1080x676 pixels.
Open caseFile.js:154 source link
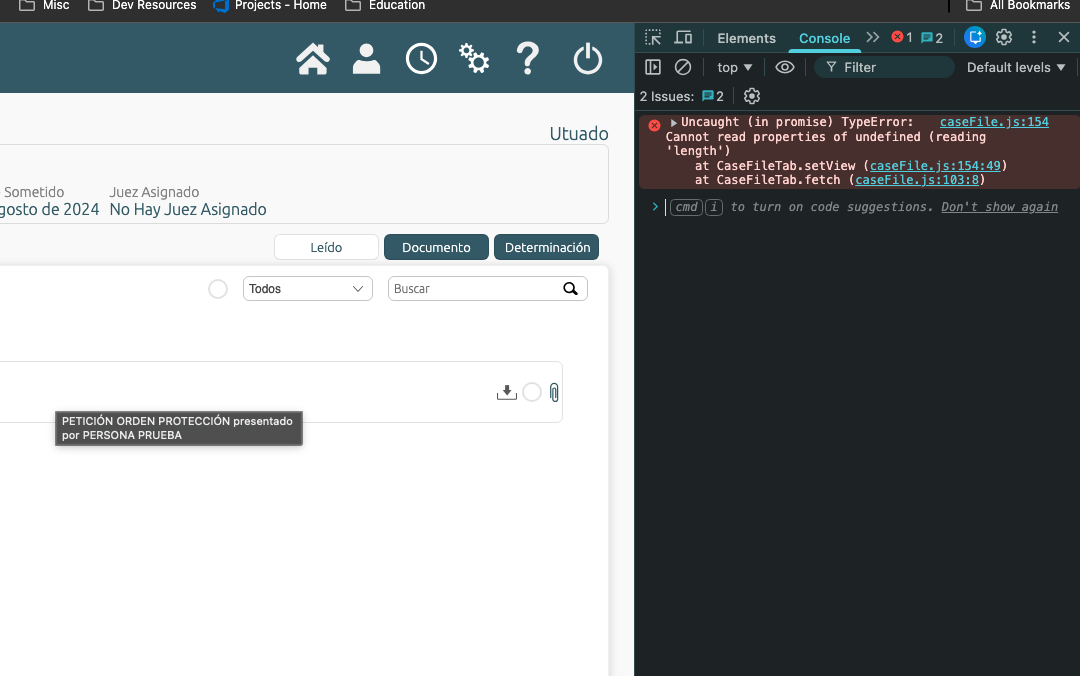coord(994,122)
